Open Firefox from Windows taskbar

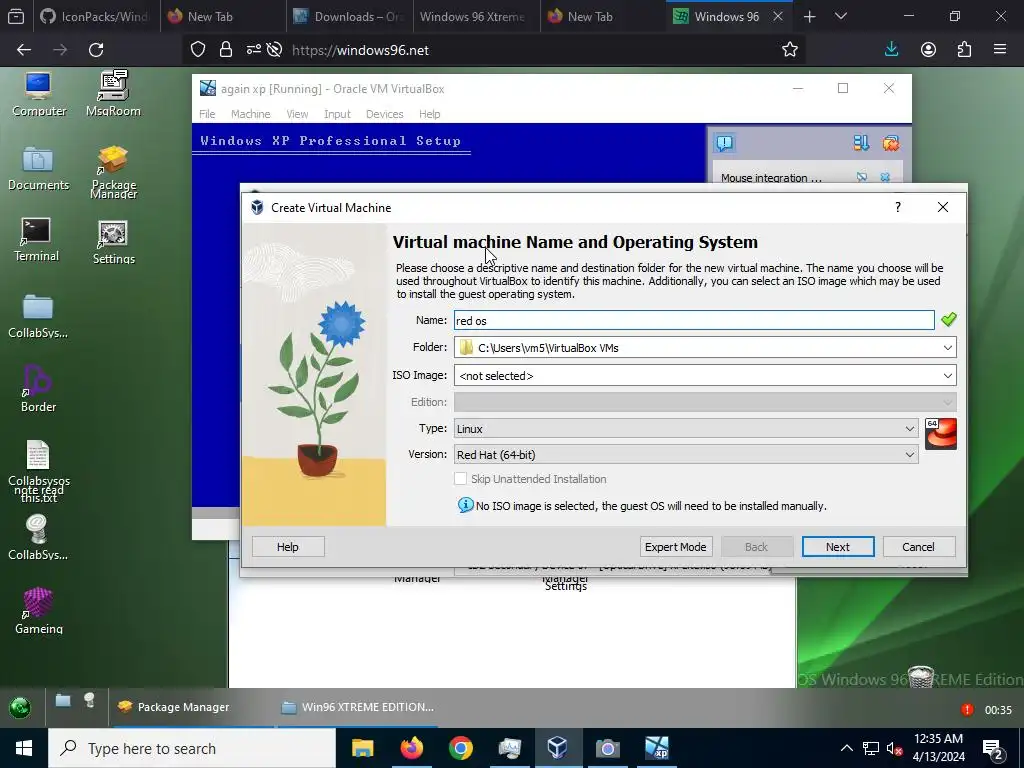tap(411, 748)
